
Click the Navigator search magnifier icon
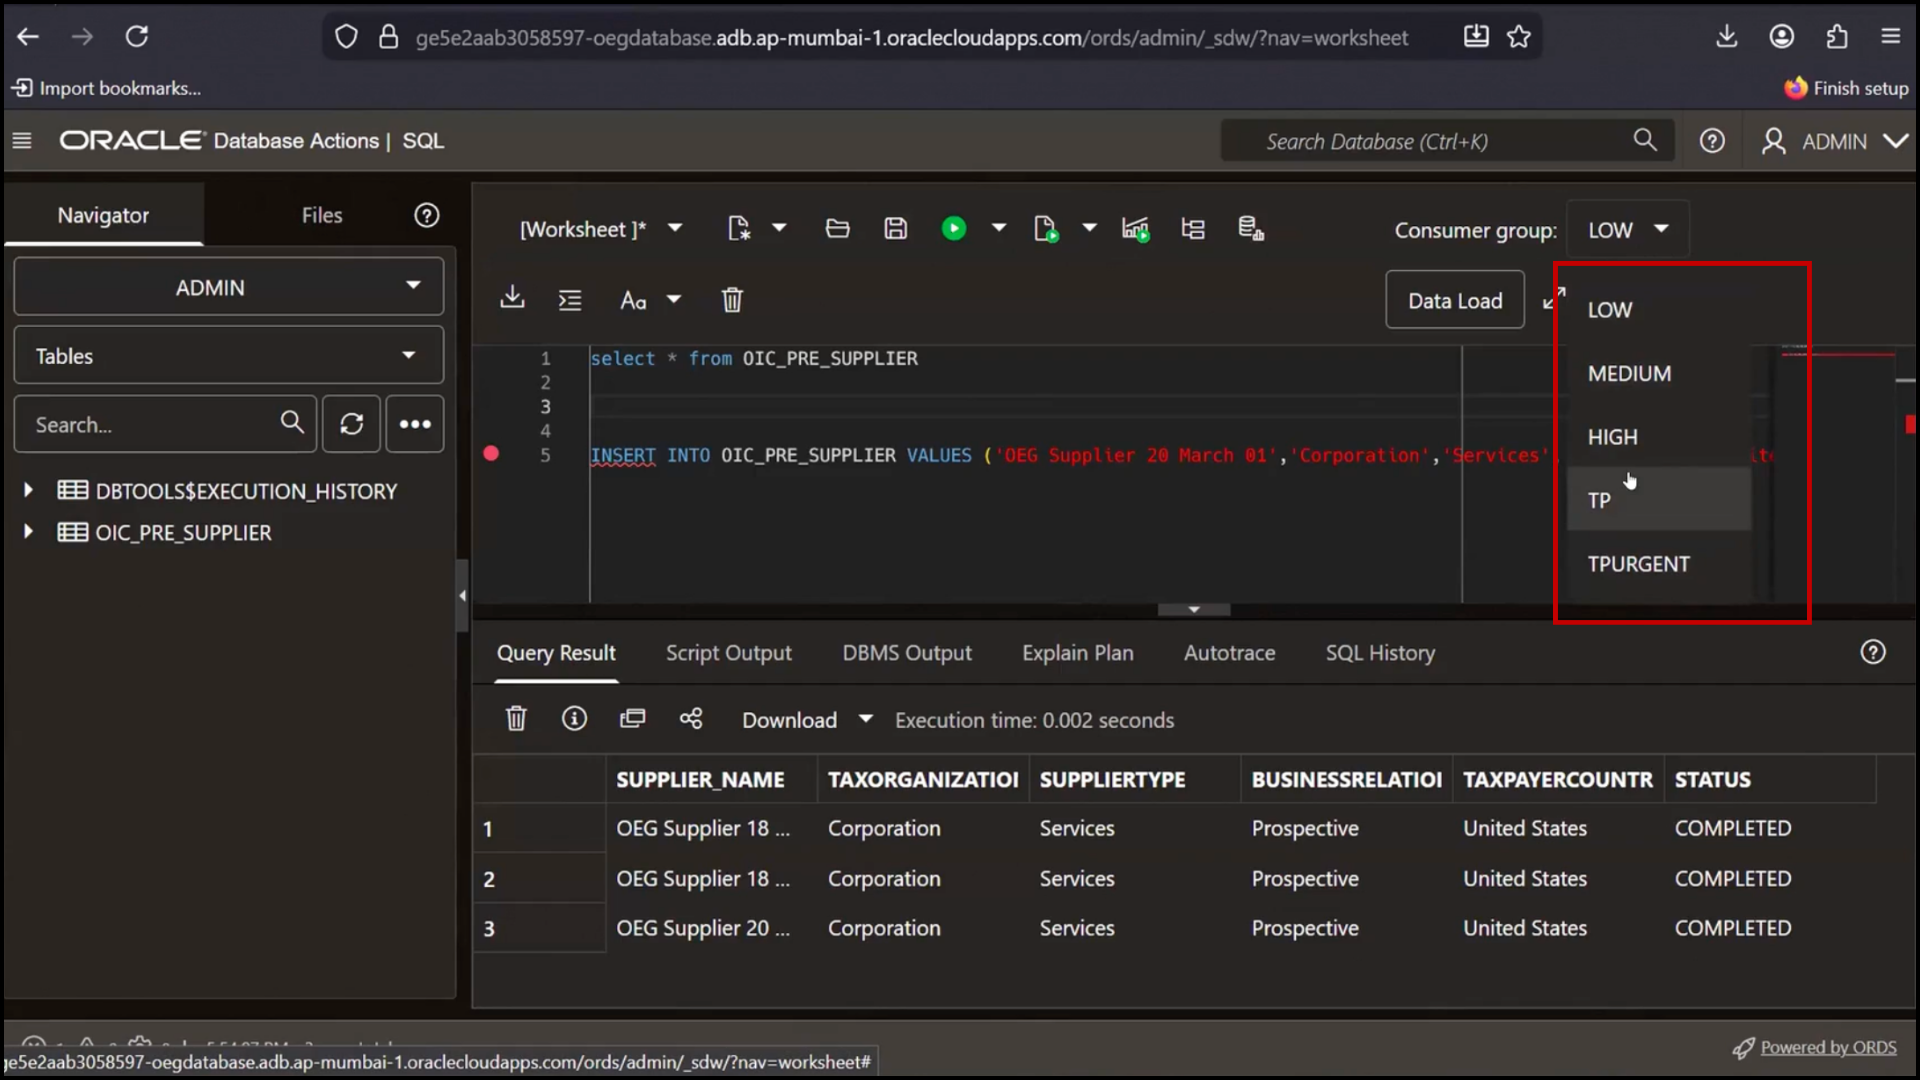pyautogui.click(x=292, y=422)
